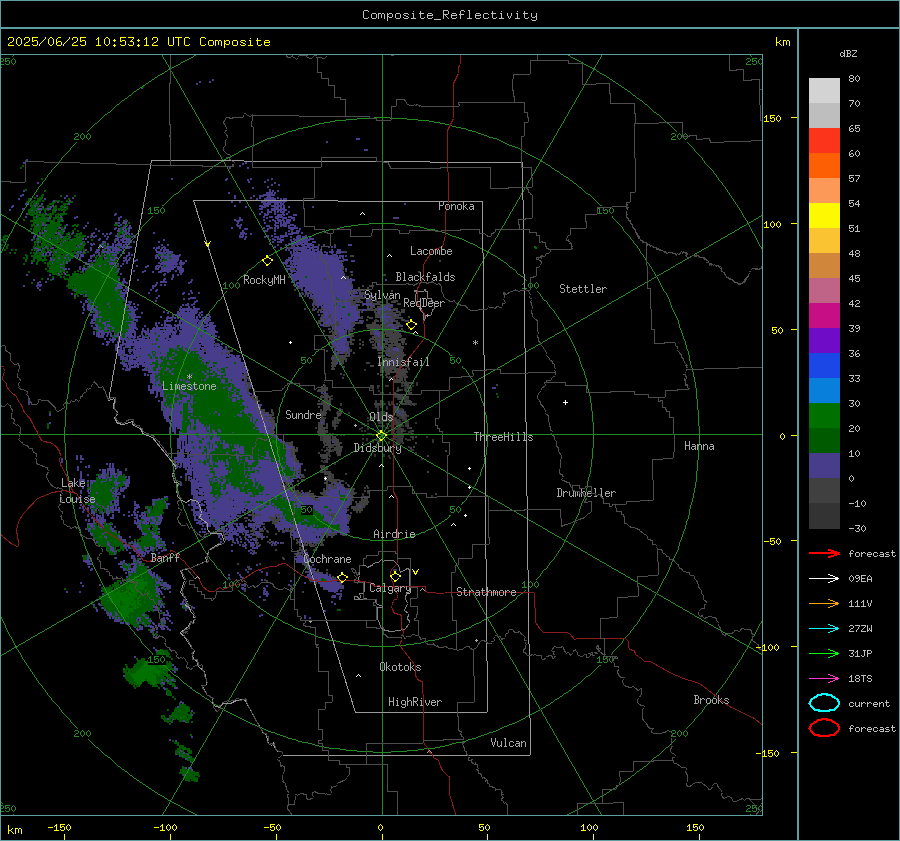Screen dimensions: 900x841
Task: Click the yellow diamond marker below Cochrane
Action: click(x=343, y=577)
